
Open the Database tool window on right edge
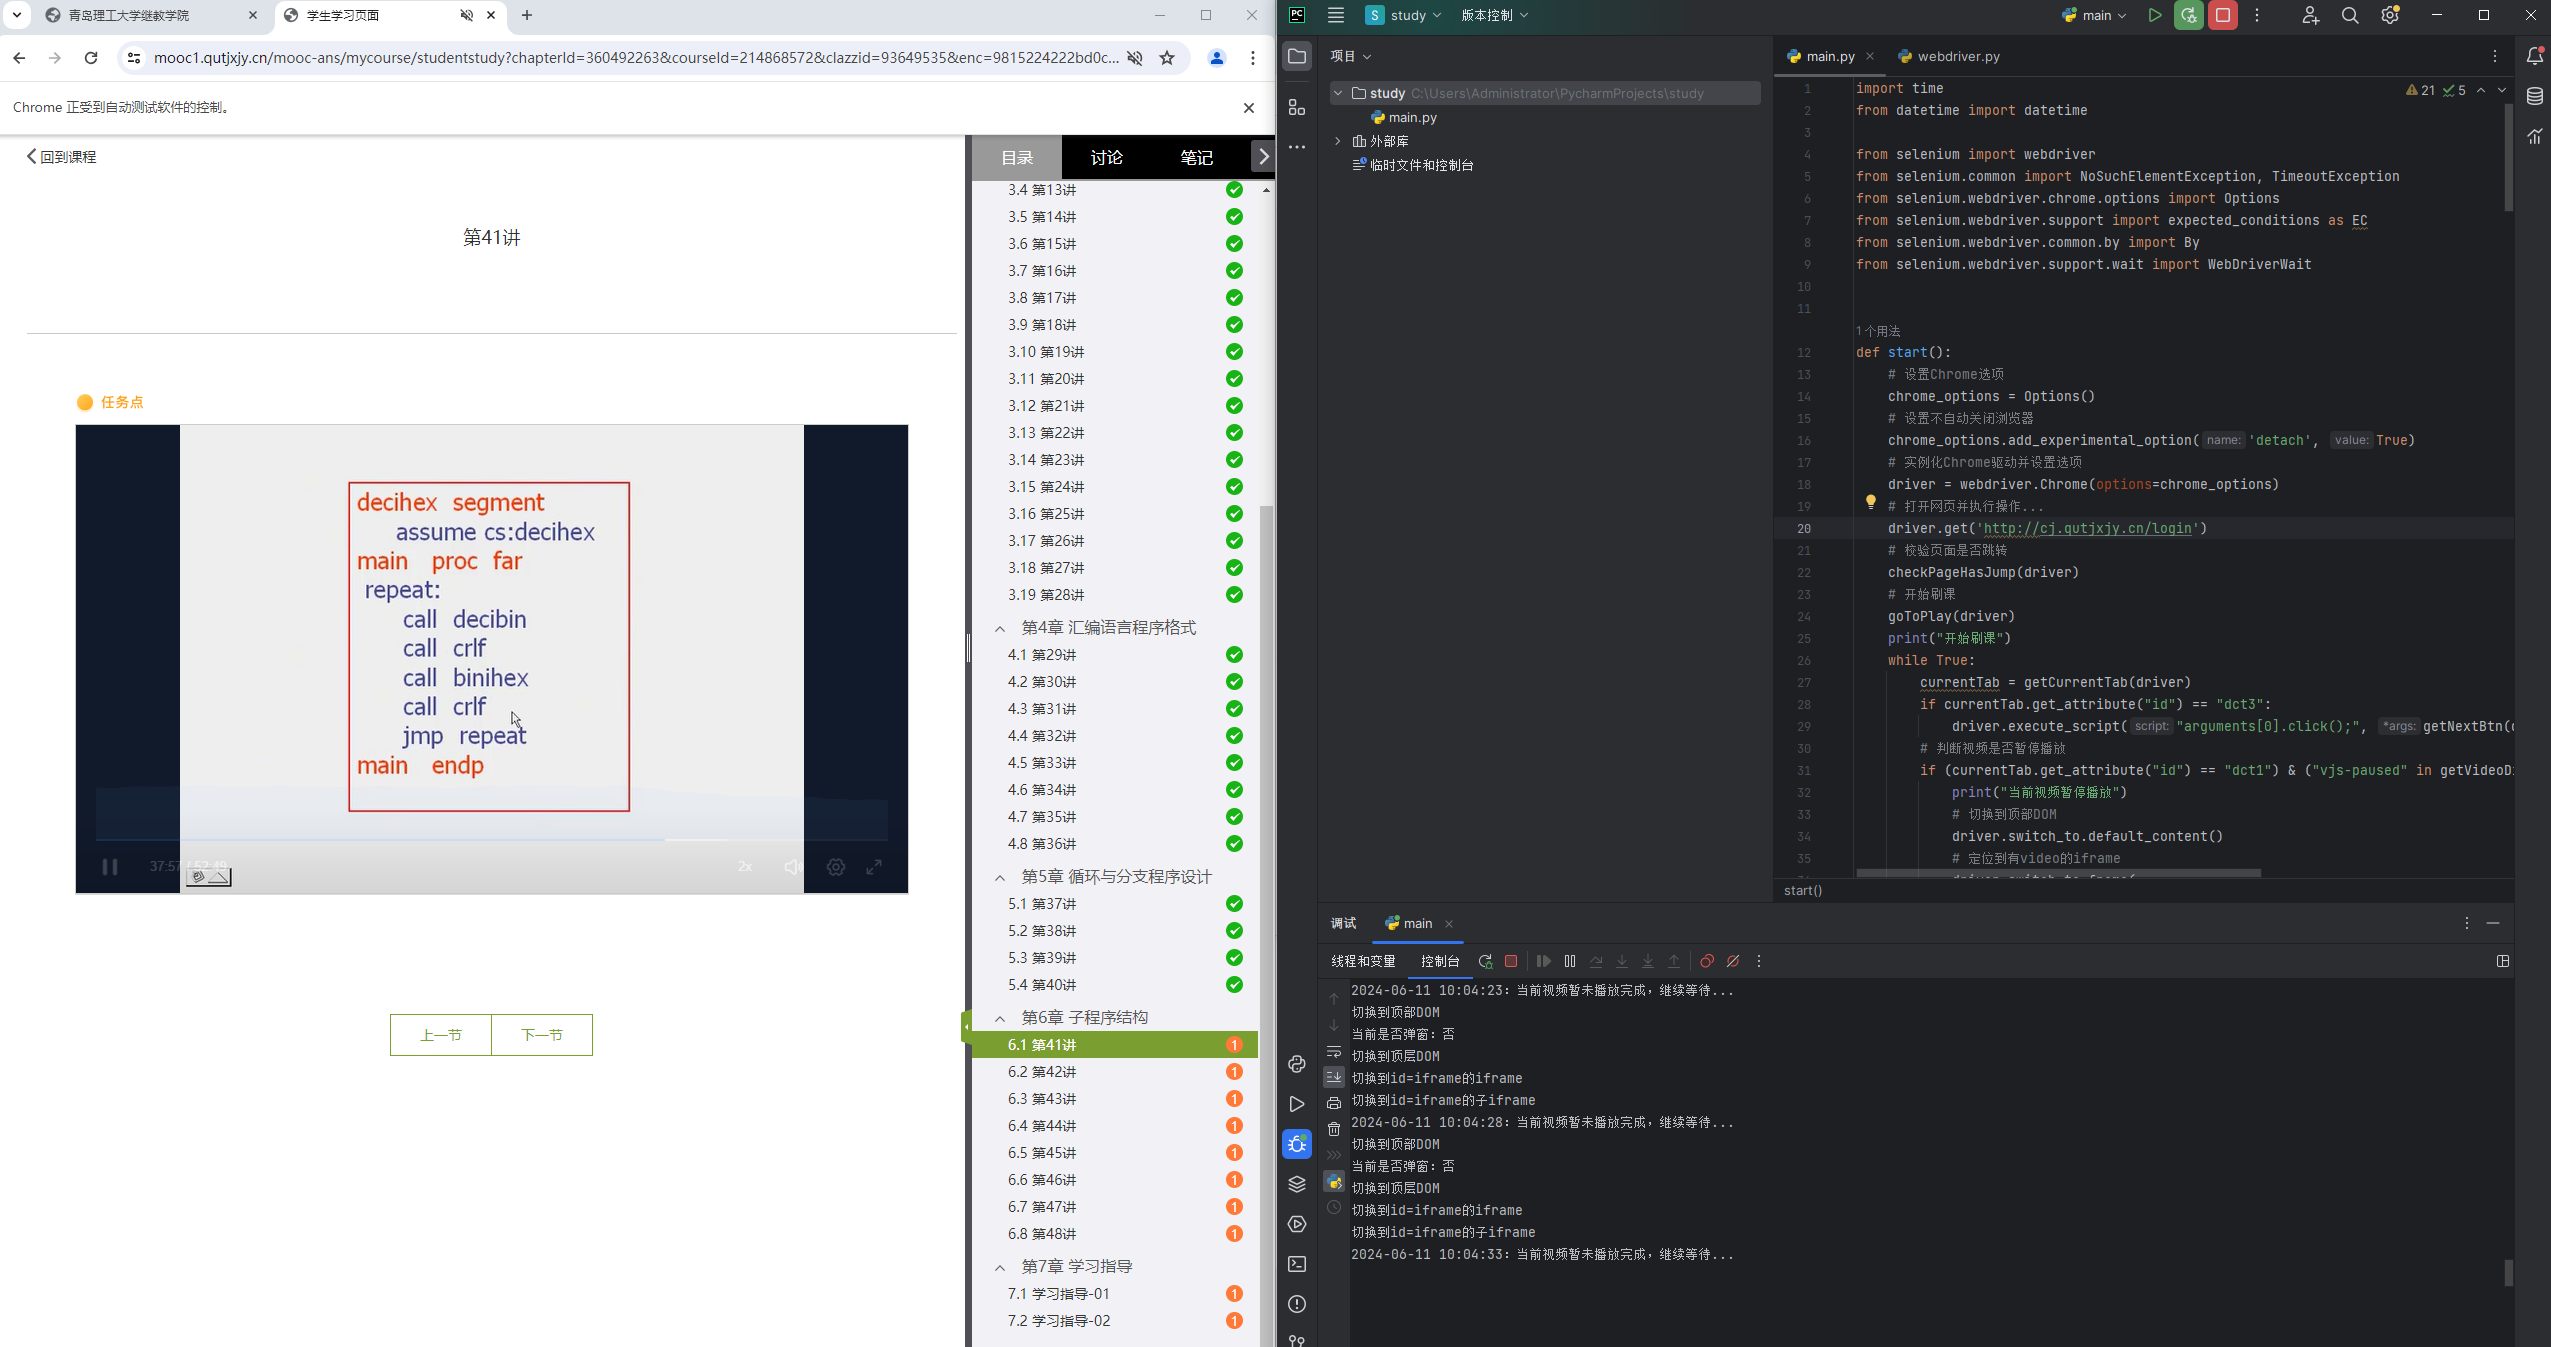[2534, 97]
